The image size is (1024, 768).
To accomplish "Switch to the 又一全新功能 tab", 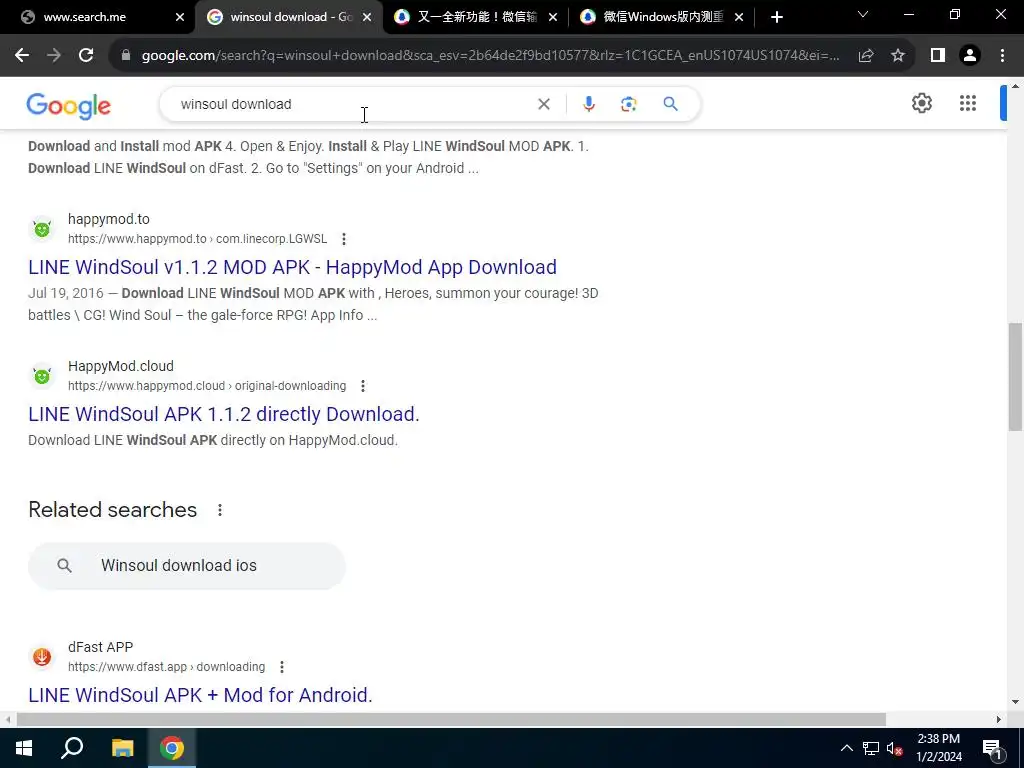I will point(477,17).
